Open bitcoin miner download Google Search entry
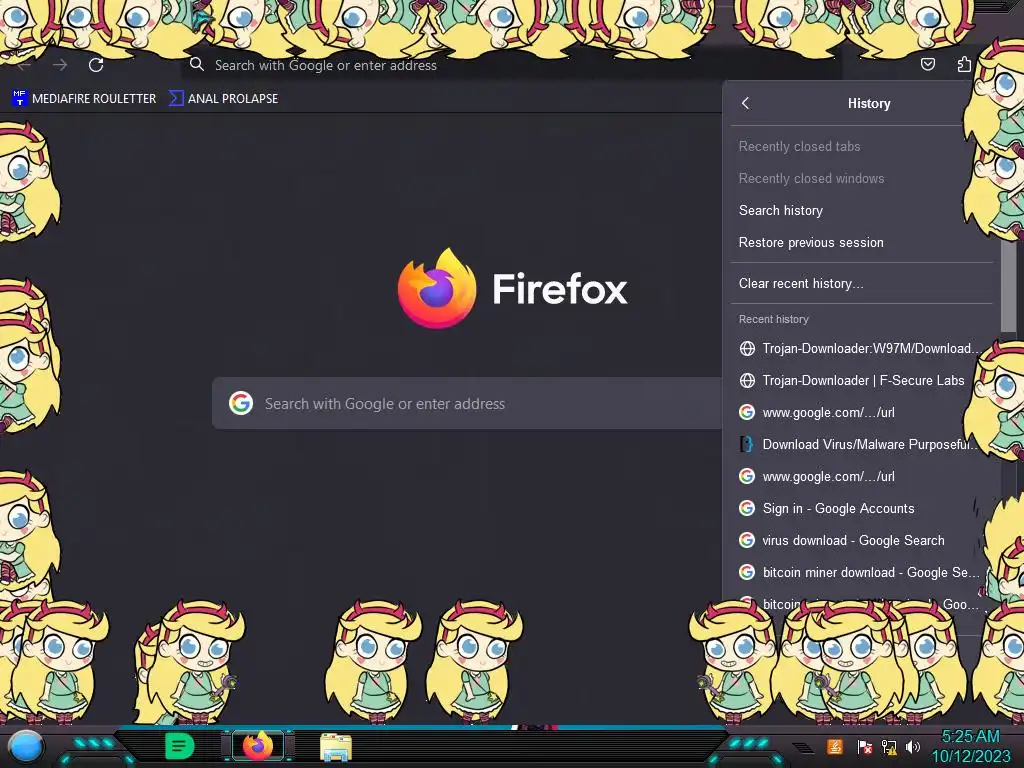The height and width of the screenshot is (768, 1024). [x=861, y=572]
